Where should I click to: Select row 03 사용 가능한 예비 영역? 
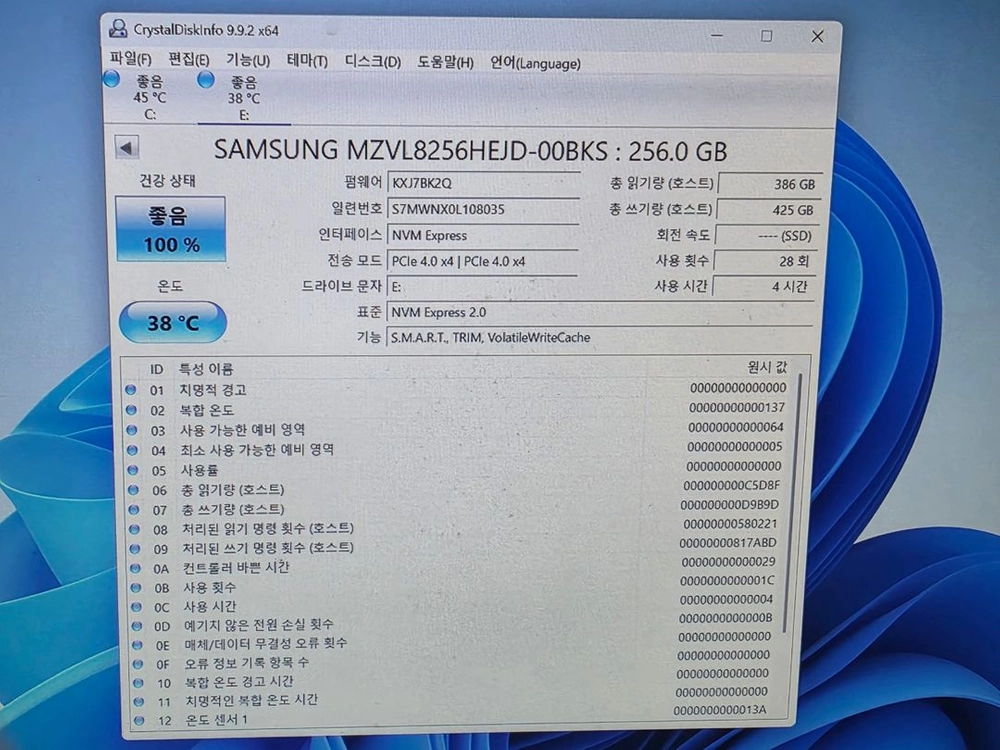457,429
